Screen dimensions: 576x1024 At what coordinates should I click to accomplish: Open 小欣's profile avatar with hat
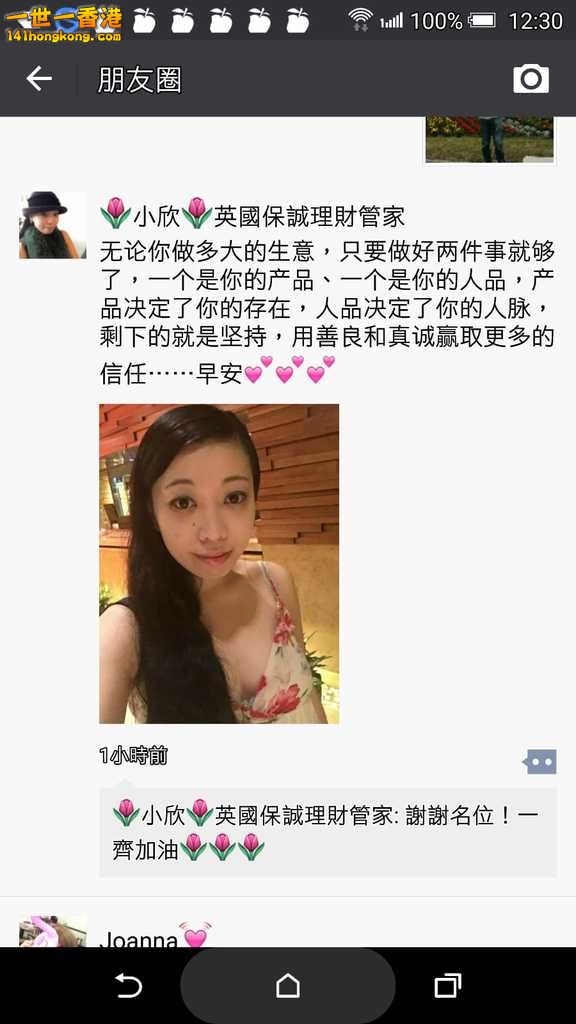point(52,225)
